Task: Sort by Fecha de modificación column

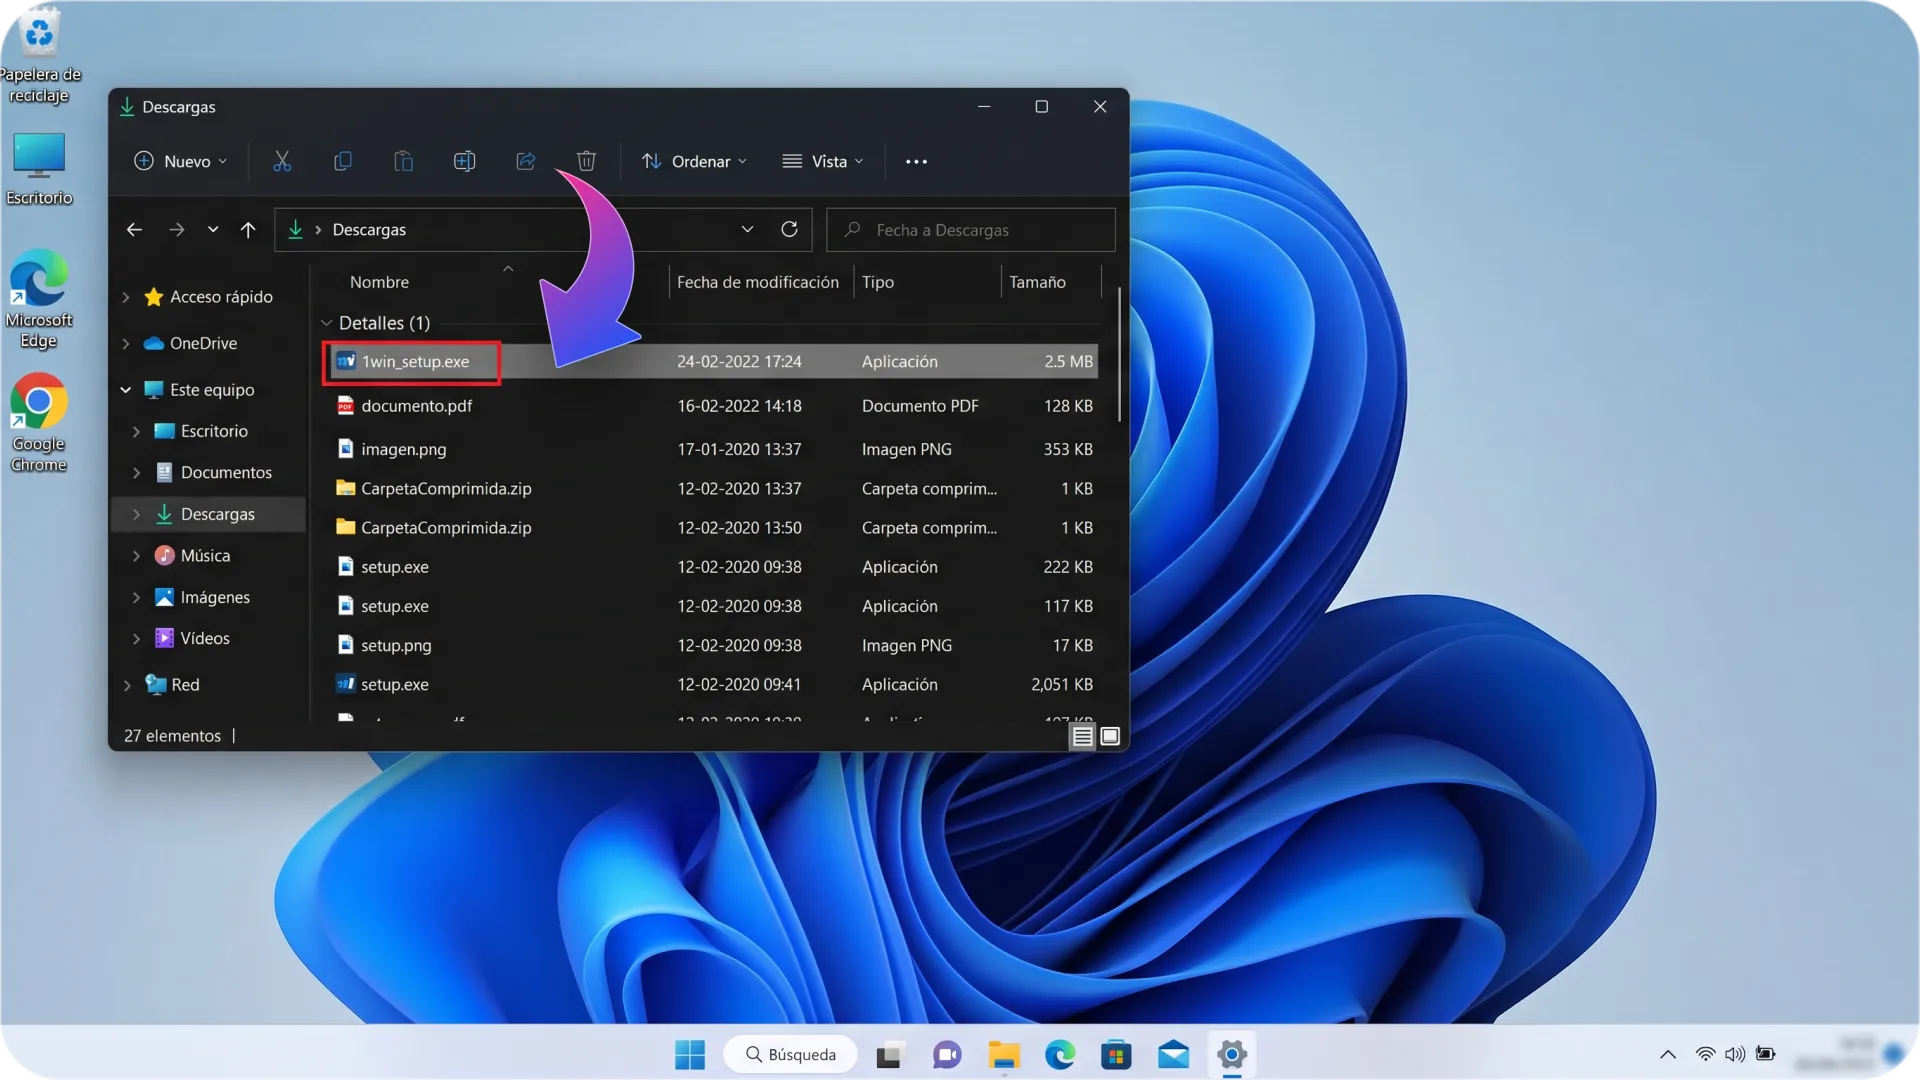Action: point(758,282)
